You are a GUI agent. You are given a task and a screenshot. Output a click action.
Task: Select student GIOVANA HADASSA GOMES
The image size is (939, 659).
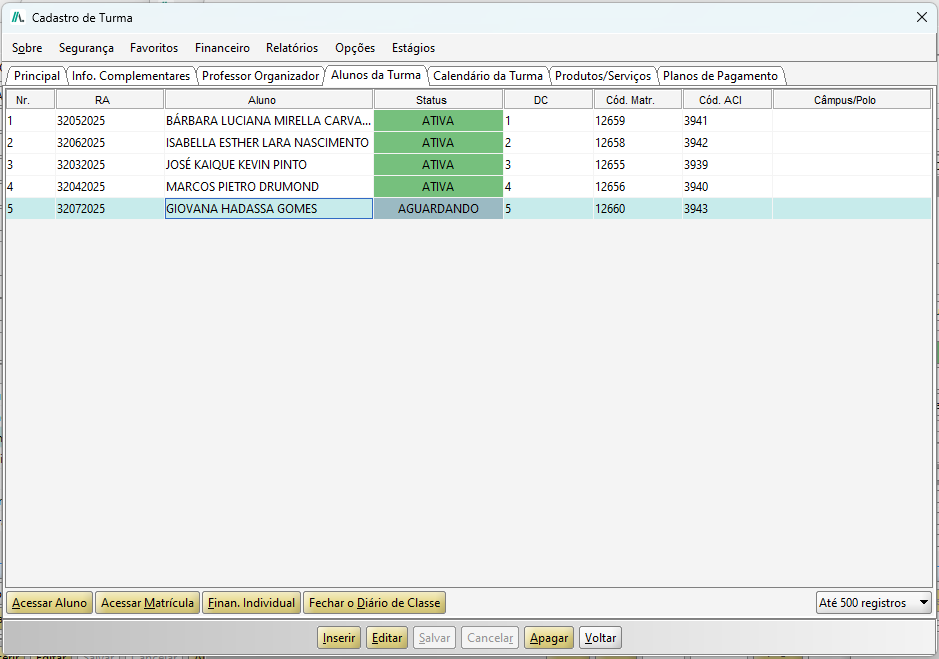coord(268,208)
